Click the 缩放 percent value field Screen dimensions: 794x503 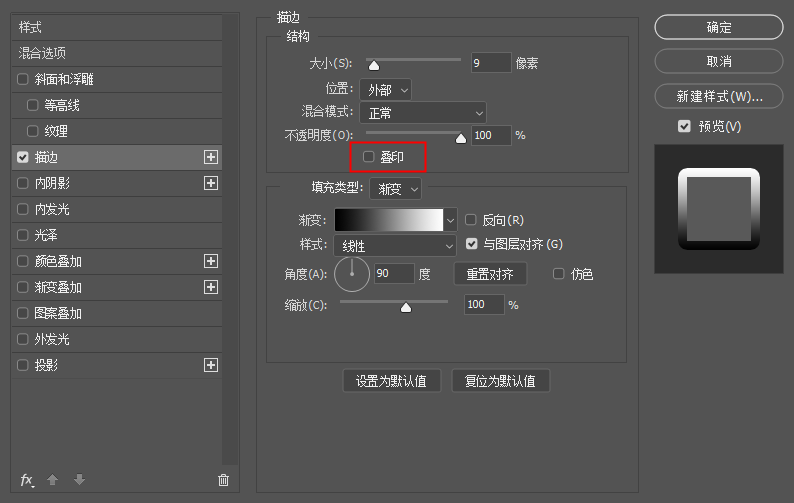[484, 304]
